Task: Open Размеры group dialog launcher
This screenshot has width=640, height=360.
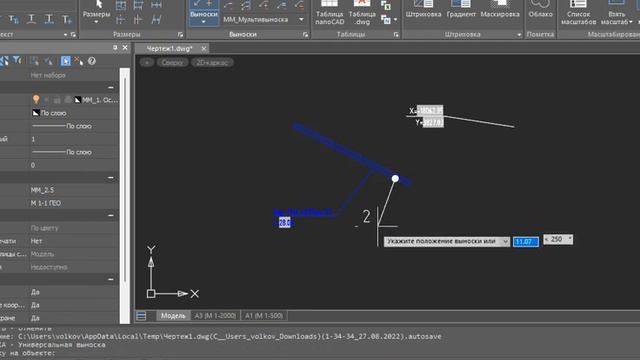Action: coord(180,35)
